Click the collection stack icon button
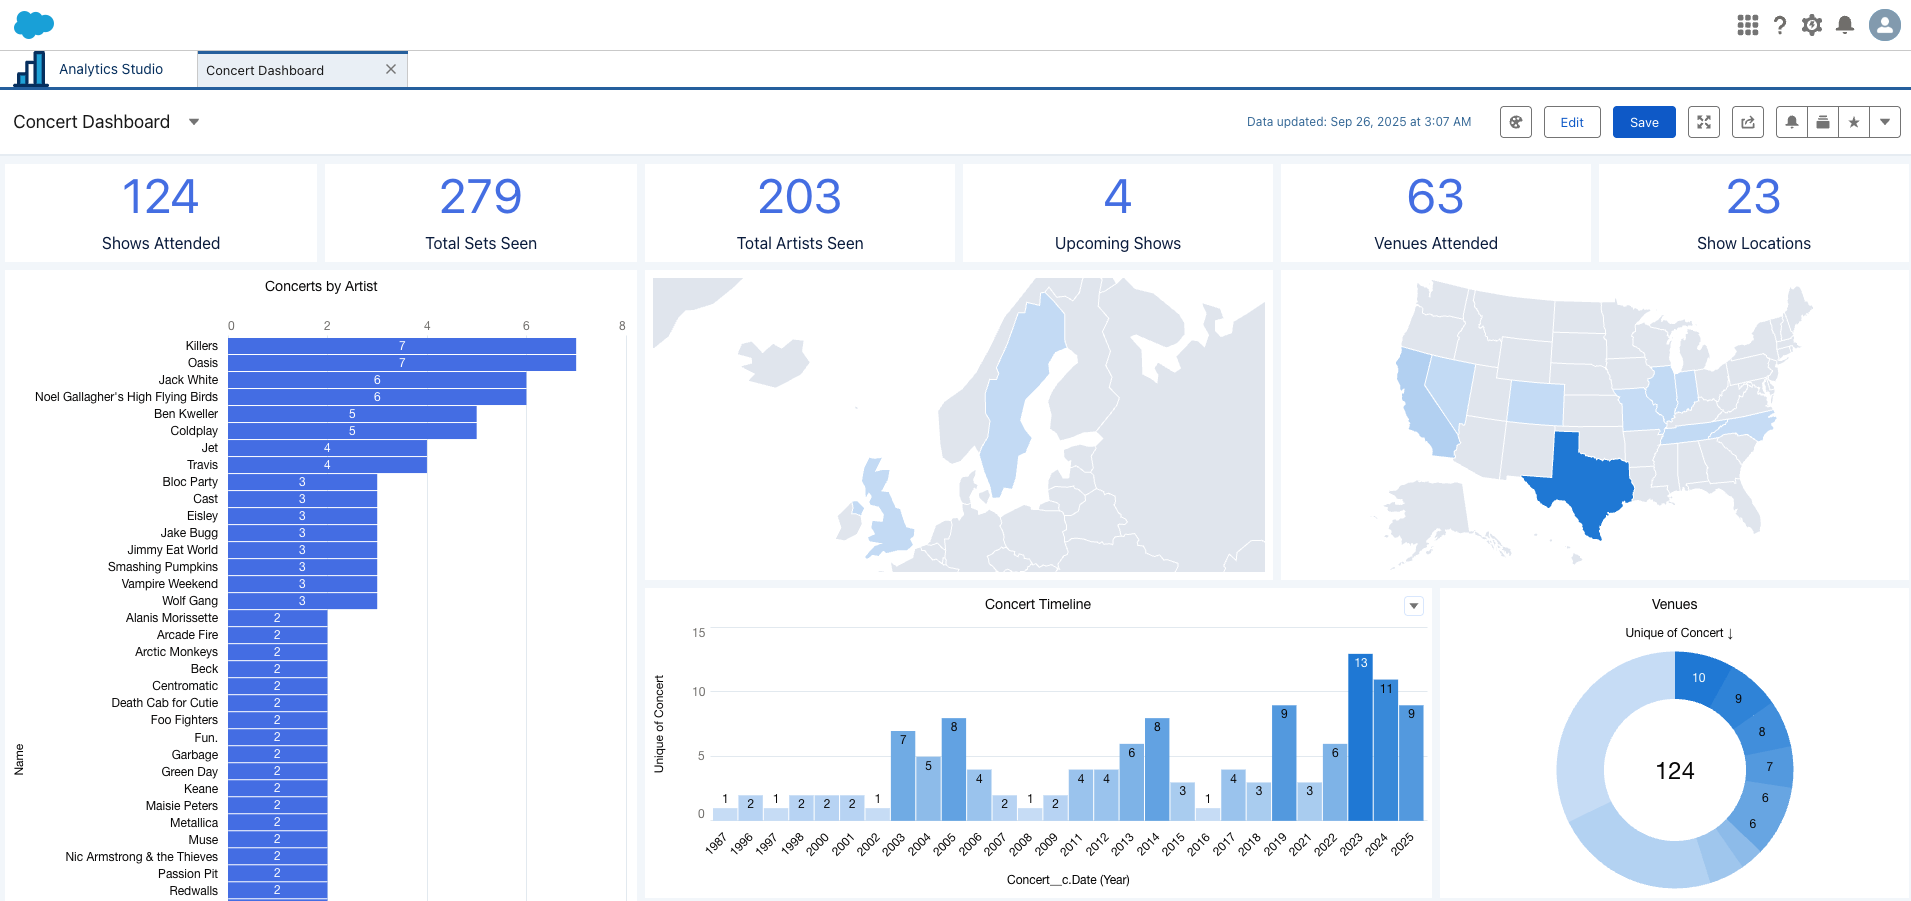This screenshot has width=1911, height=901. tap(1823, 122)
